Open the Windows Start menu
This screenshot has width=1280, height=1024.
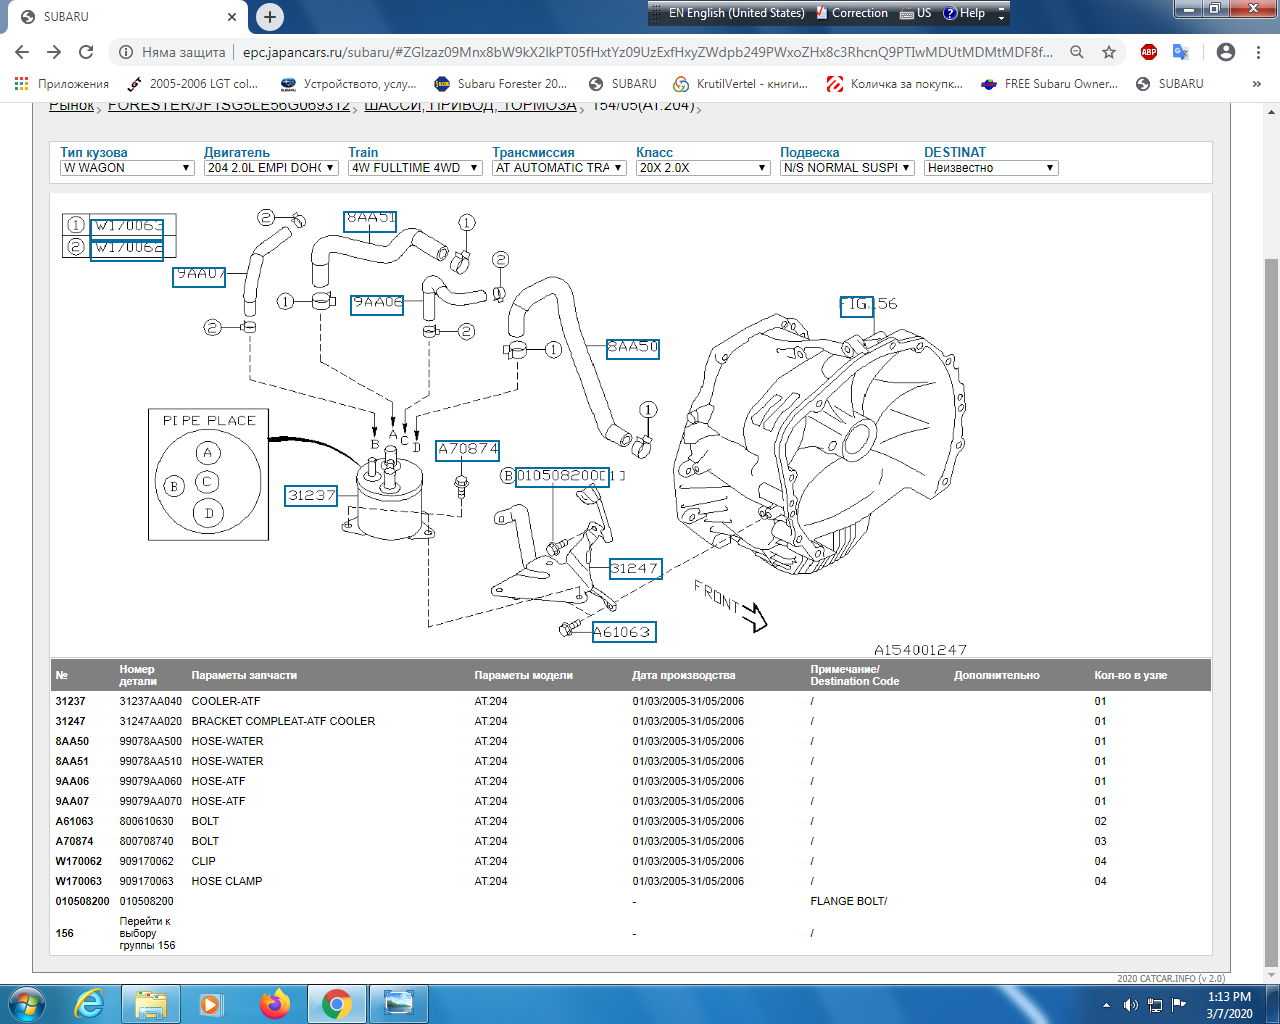27,1003
